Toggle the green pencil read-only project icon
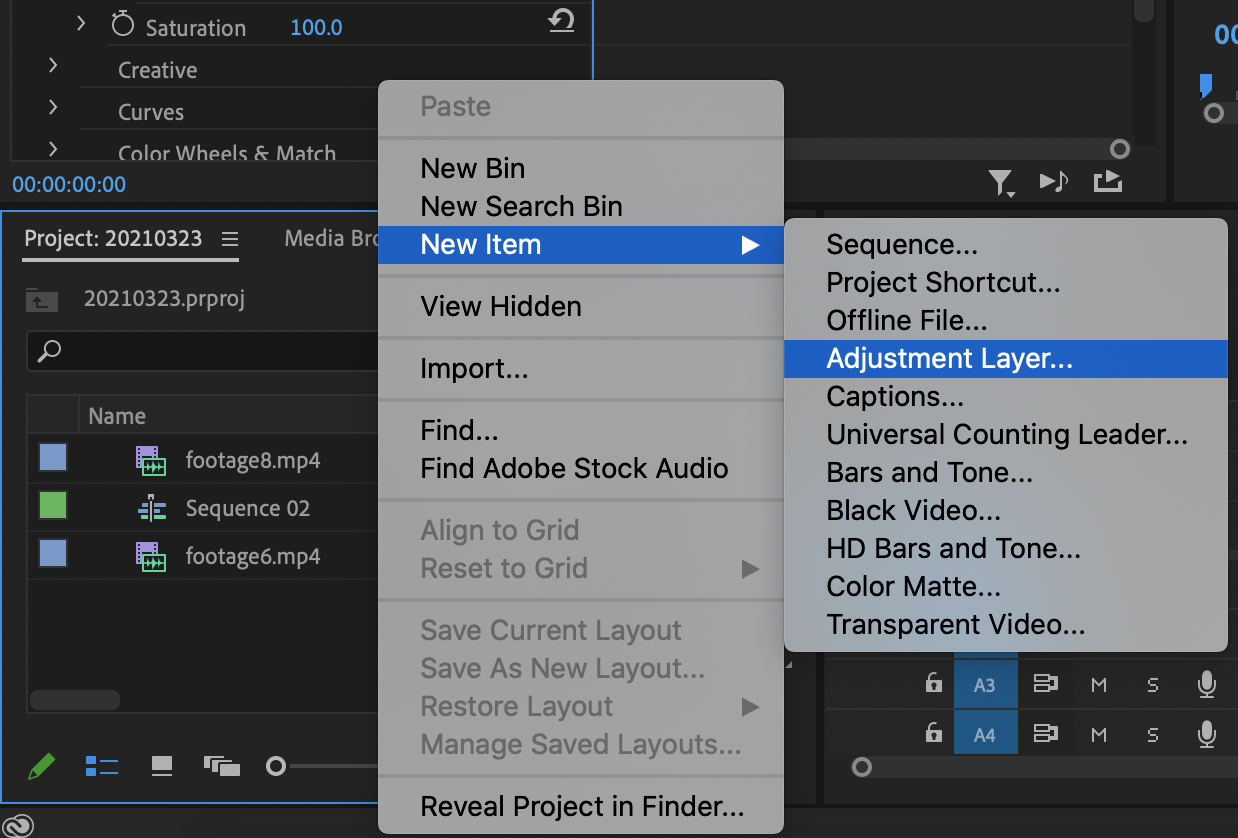 pyautogui.click(x=41, y=766)
